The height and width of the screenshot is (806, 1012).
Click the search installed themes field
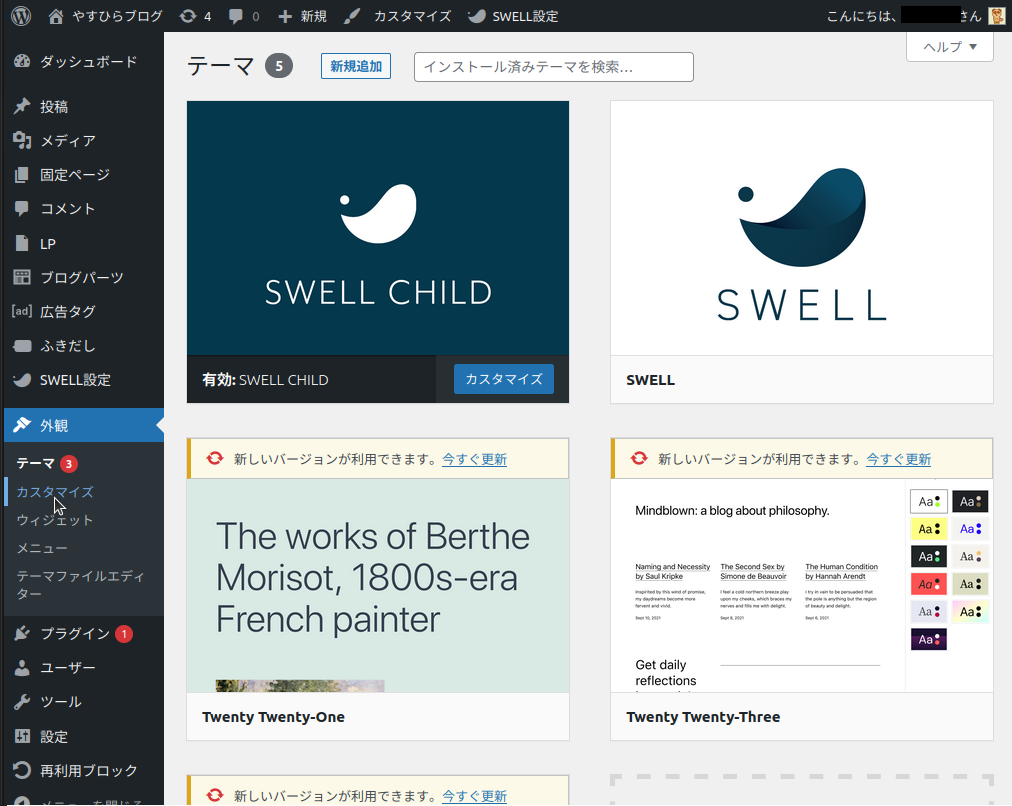click(x=554, y=66)
